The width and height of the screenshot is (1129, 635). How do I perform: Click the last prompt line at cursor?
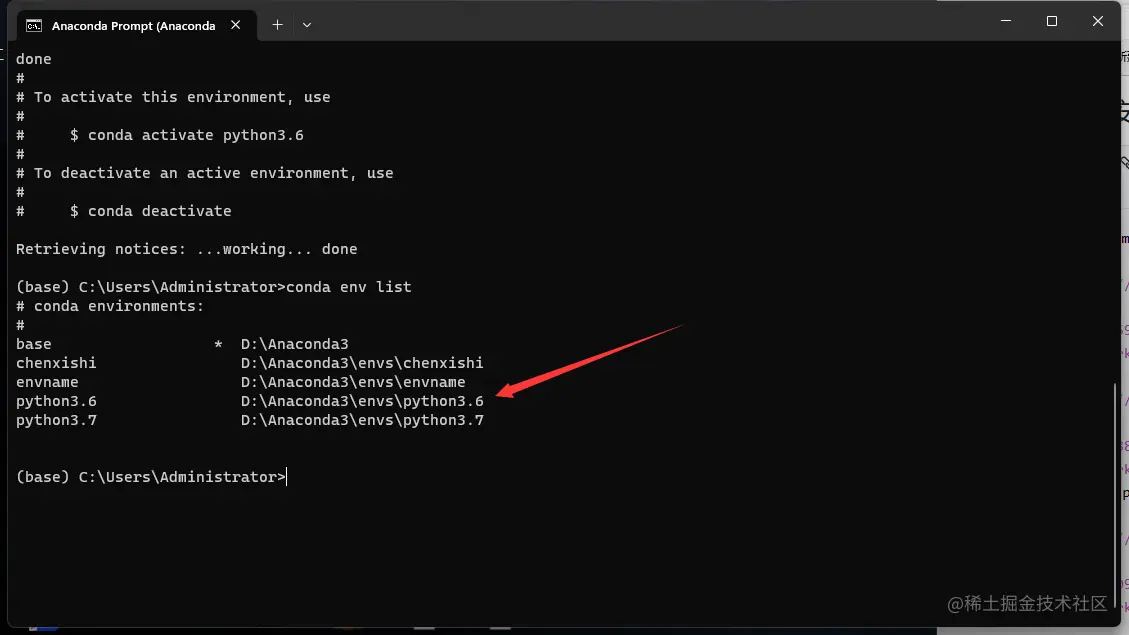coord(151,477)
